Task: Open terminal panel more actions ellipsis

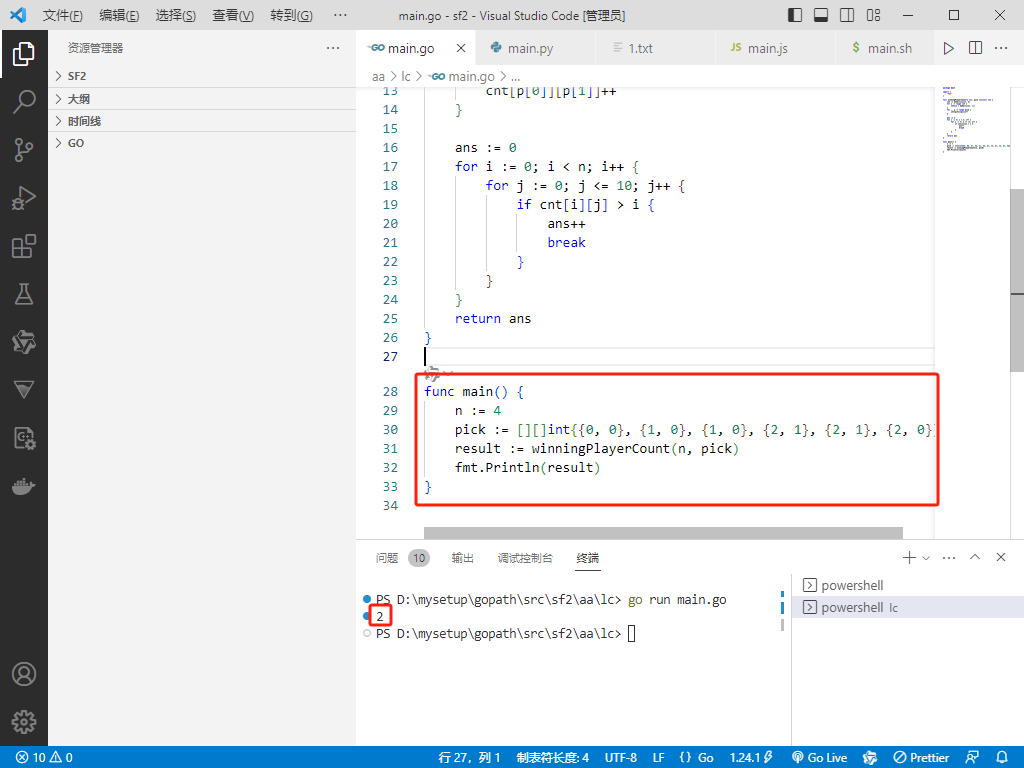Action: click(949, 558)
